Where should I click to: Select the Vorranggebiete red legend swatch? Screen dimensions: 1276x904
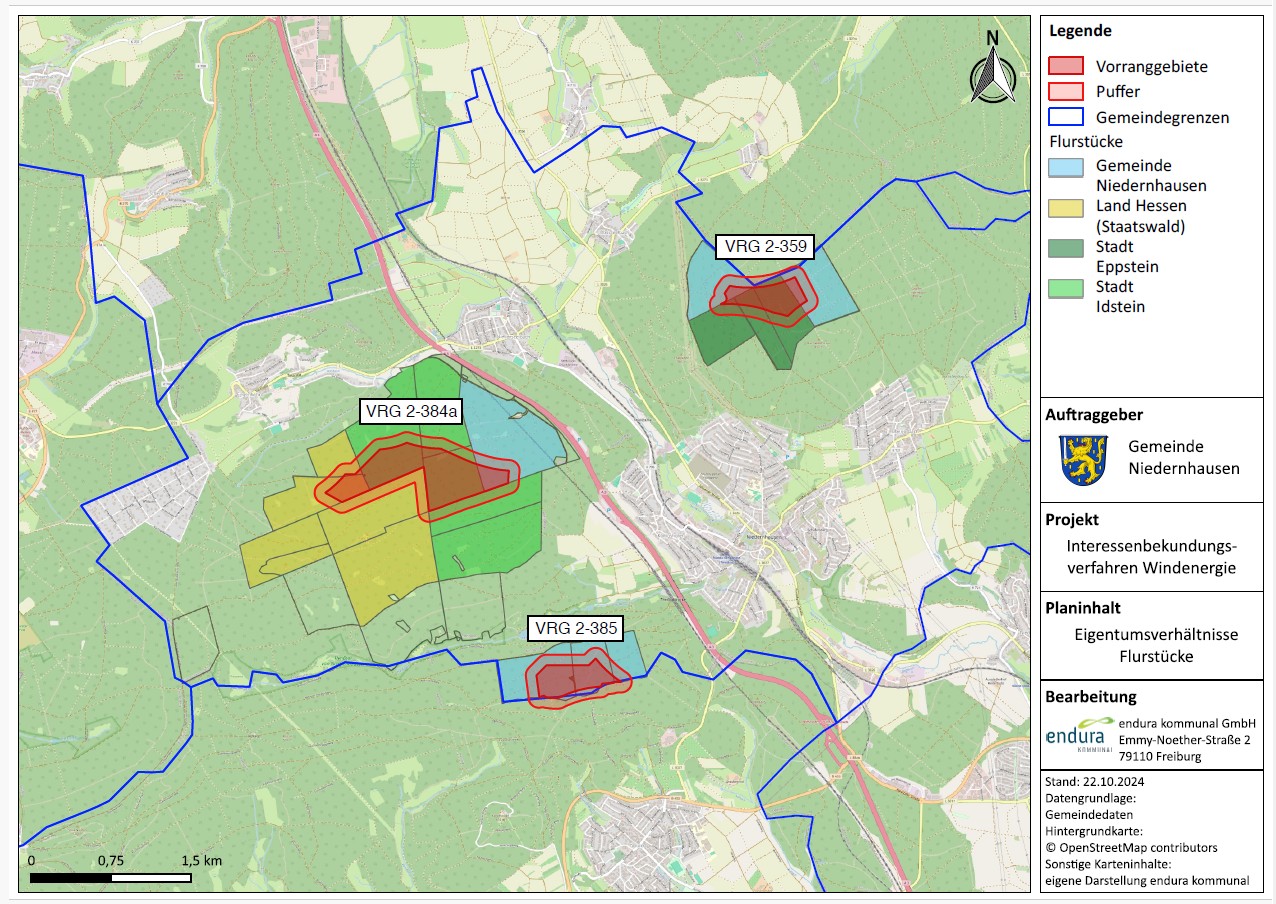coord(1065,66)
